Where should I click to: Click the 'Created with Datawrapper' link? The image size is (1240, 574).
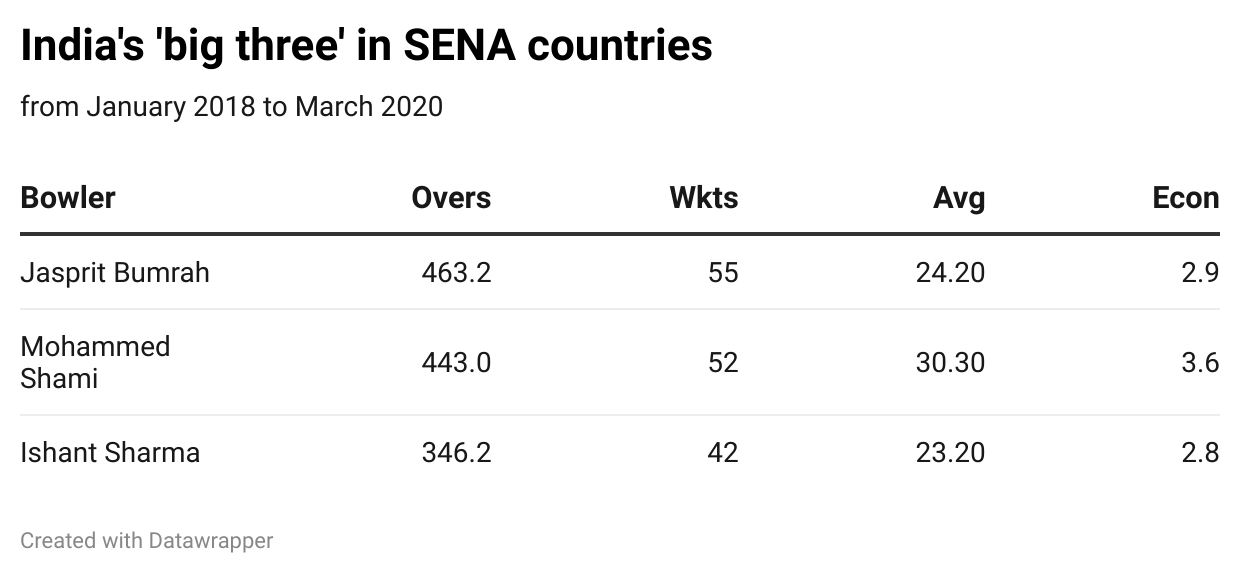pos(147,541)
